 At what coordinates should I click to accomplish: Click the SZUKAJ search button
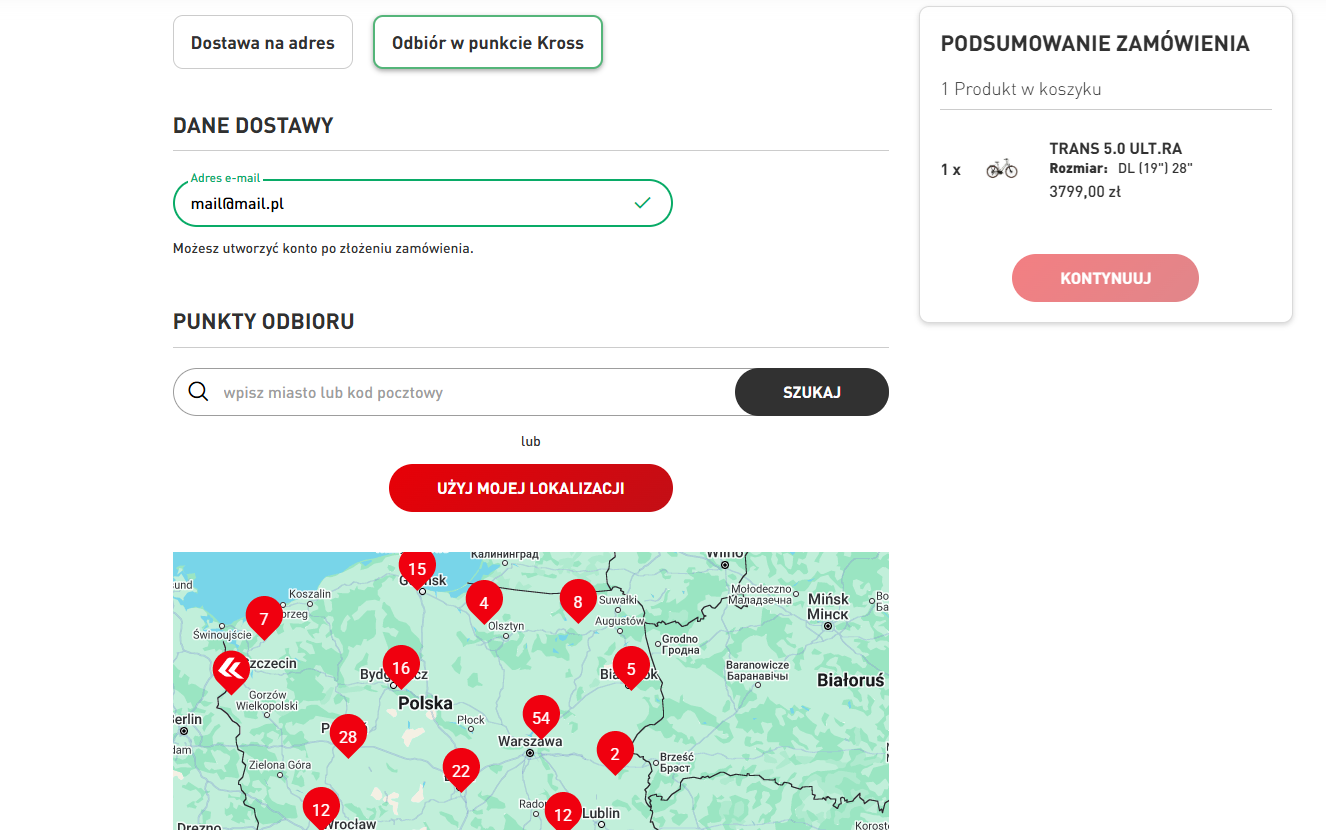click(812, 392)
